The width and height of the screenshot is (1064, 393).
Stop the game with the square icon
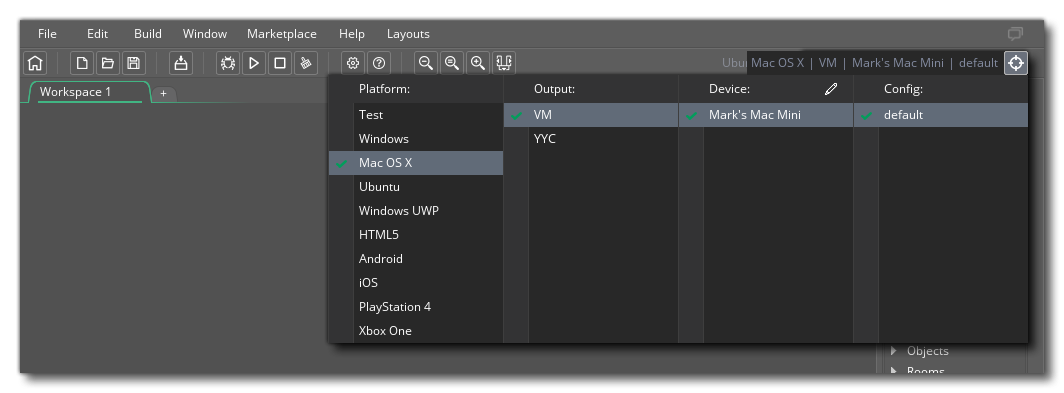pyautogui.click(x=280, y=63)
